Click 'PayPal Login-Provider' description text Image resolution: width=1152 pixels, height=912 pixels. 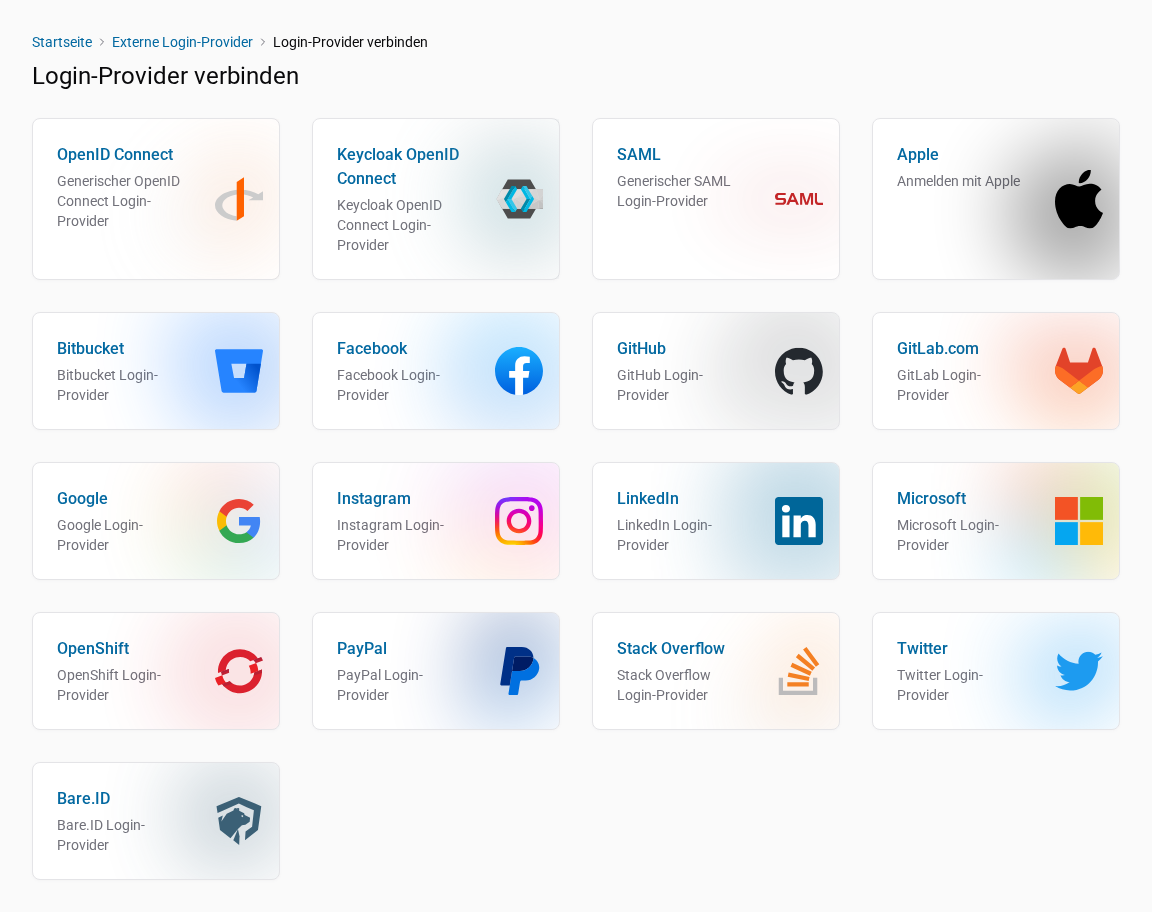[x=380, y=685]
